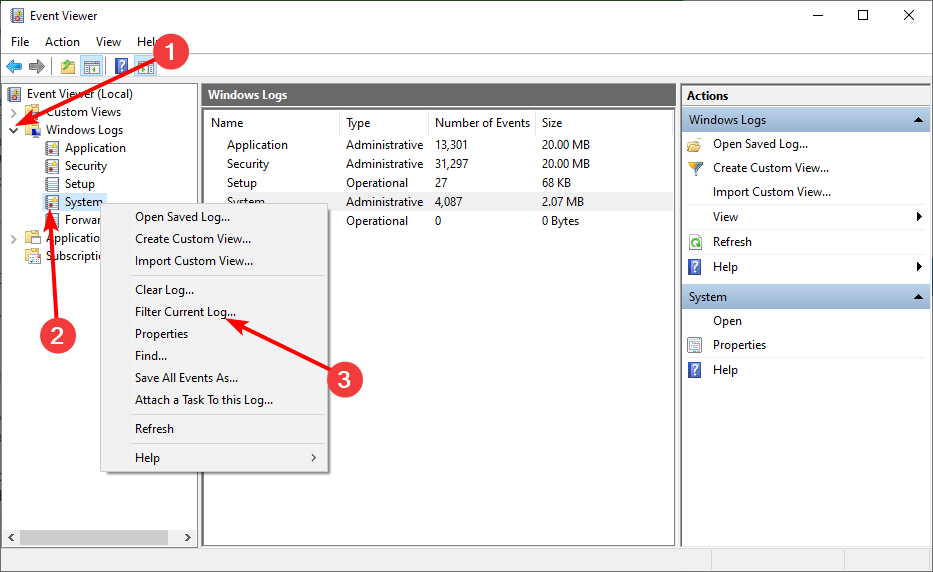933x572 pixels.
Task: Choose Filter Current Log from context menu
Action: [185, 312]
